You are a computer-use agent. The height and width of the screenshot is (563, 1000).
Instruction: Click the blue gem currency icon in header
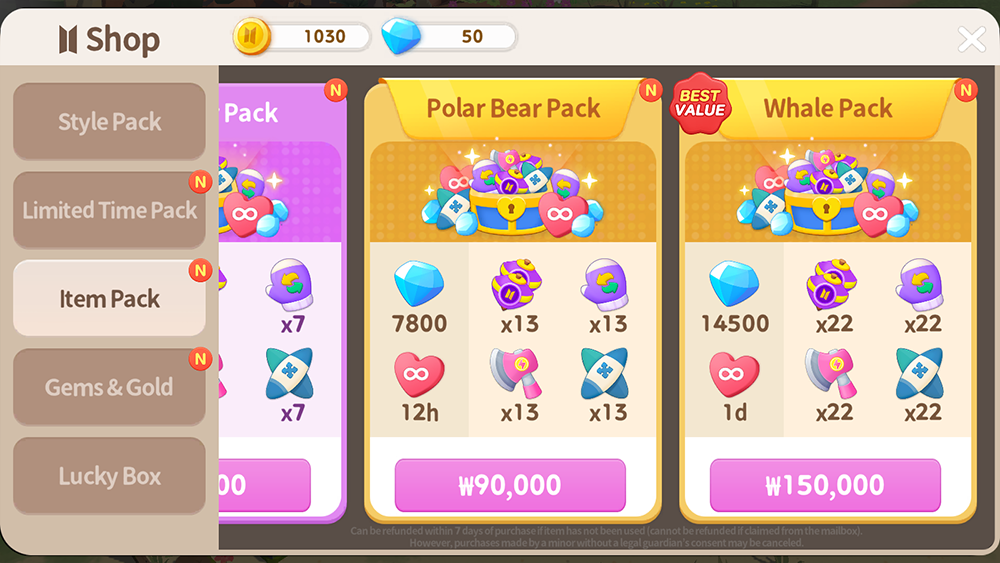click(401, 36)
